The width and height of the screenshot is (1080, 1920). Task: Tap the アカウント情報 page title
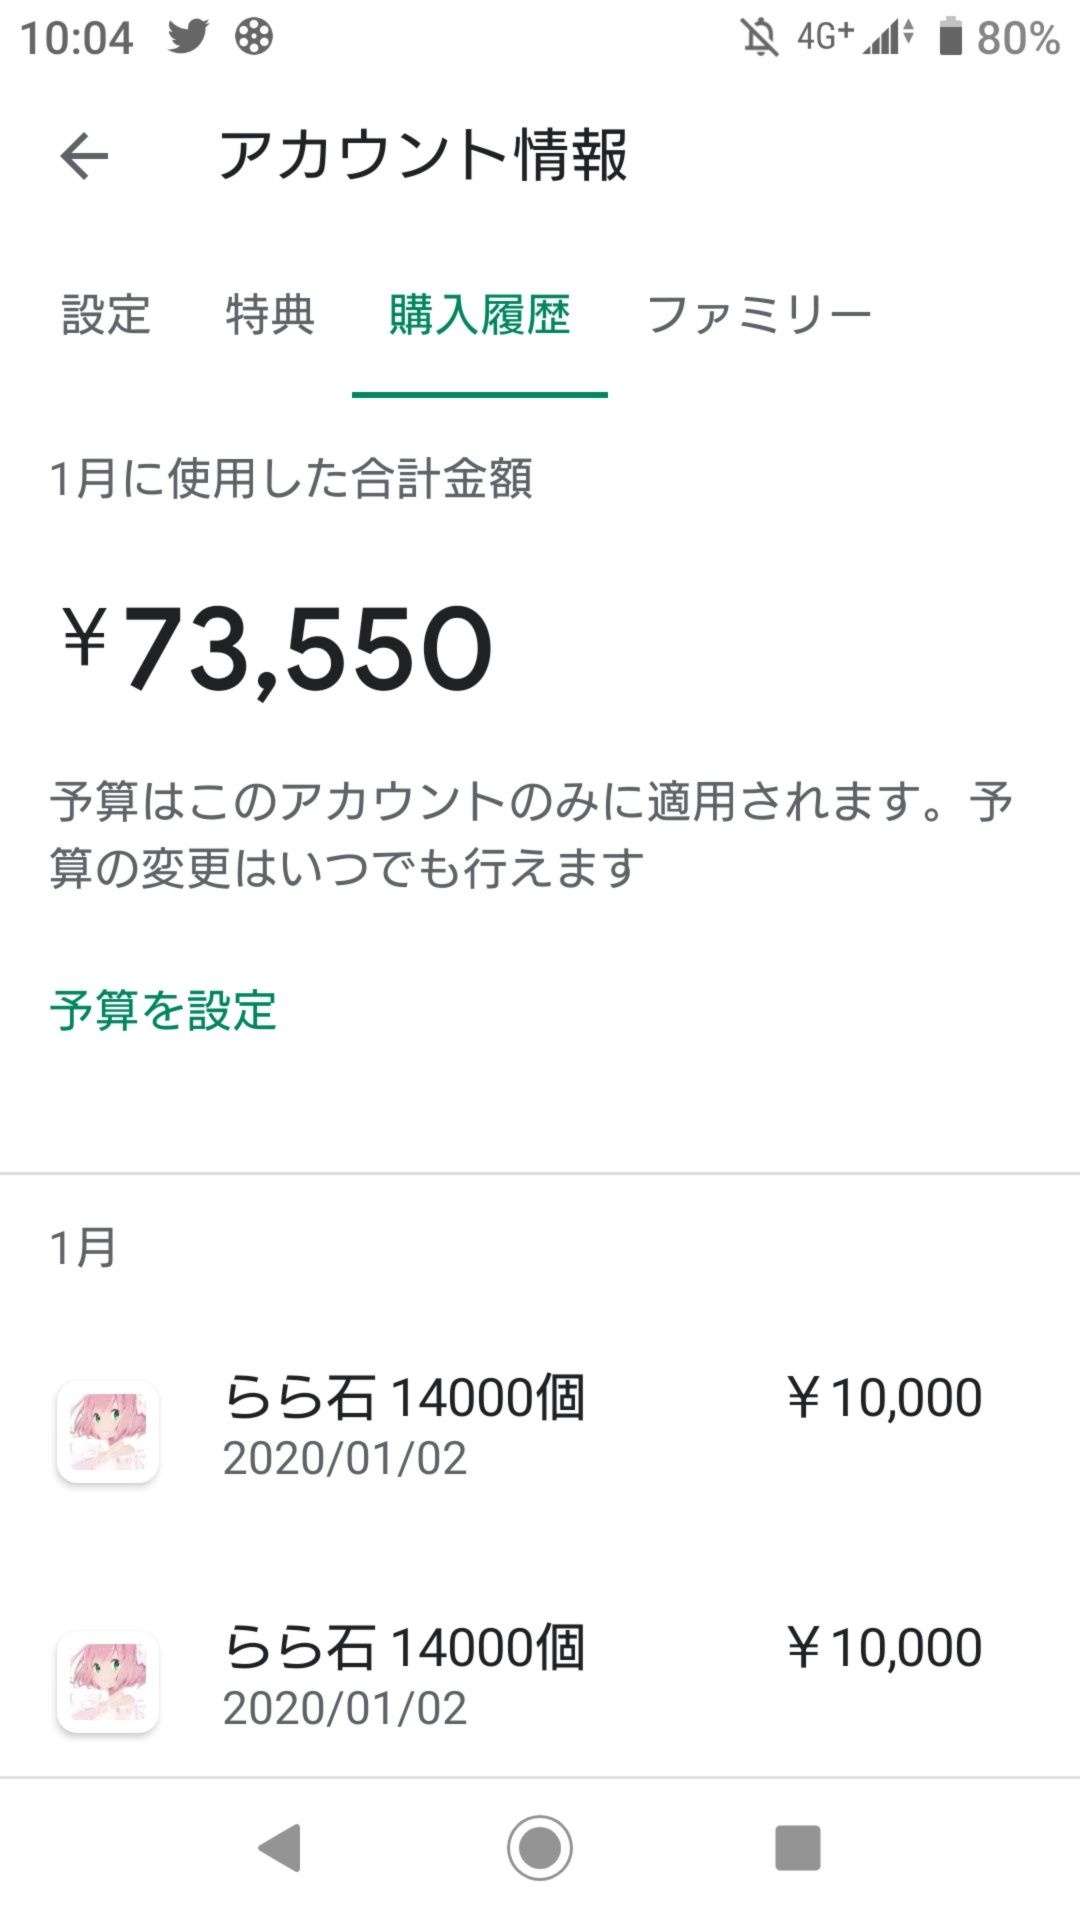423,156
